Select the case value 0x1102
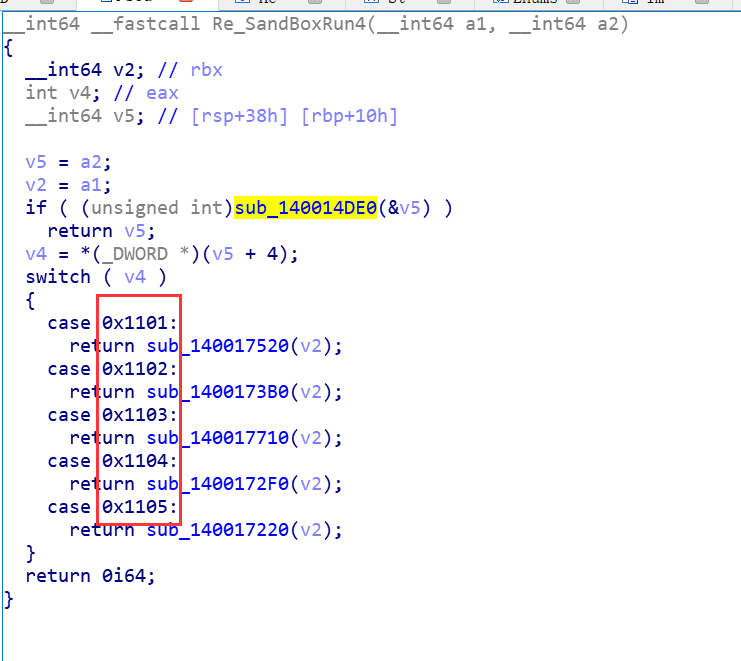This screenshot has width=741, height=661. (135, 369)
